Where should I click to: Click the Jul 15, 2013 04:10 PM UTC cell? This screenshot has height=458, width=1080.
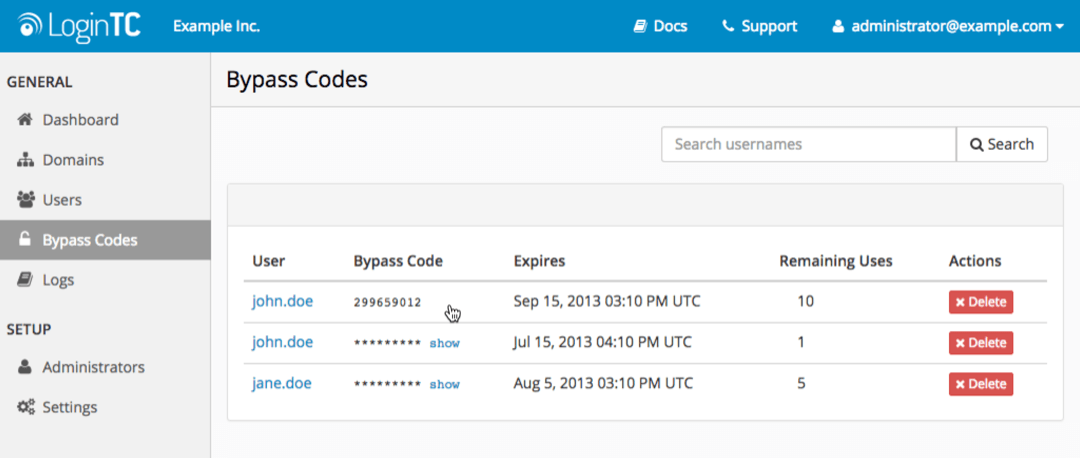[x=603, y=342]
